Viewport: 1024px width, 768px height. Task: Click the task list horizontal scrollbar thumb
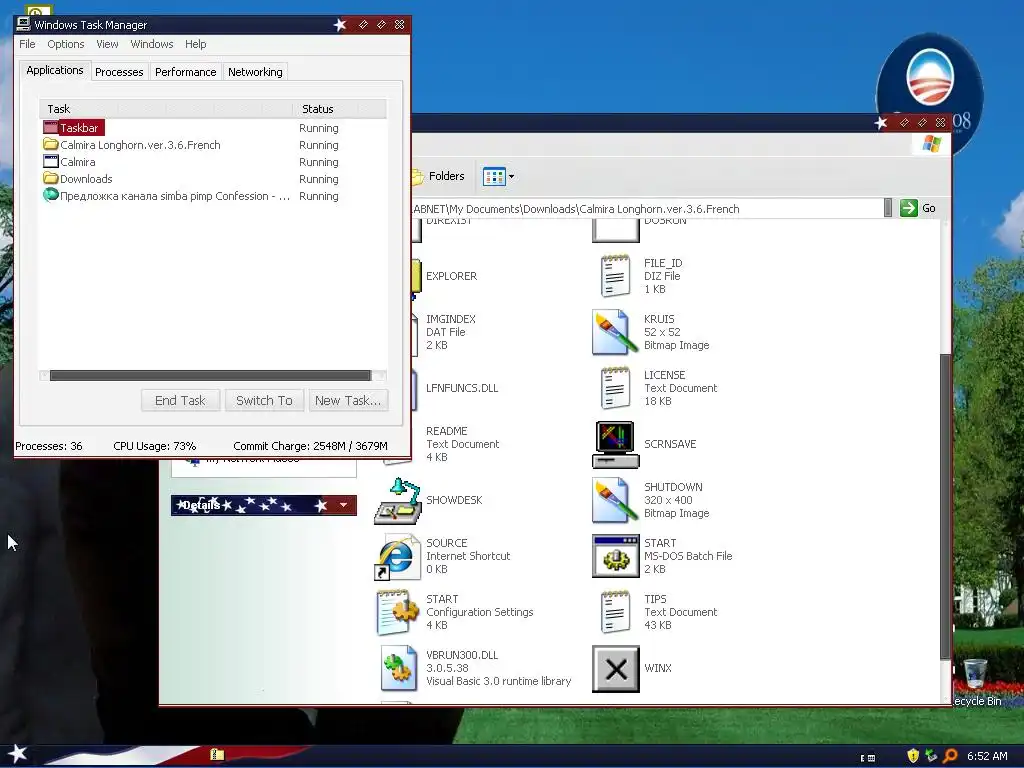pyautogui.click(x=210, y=376)
